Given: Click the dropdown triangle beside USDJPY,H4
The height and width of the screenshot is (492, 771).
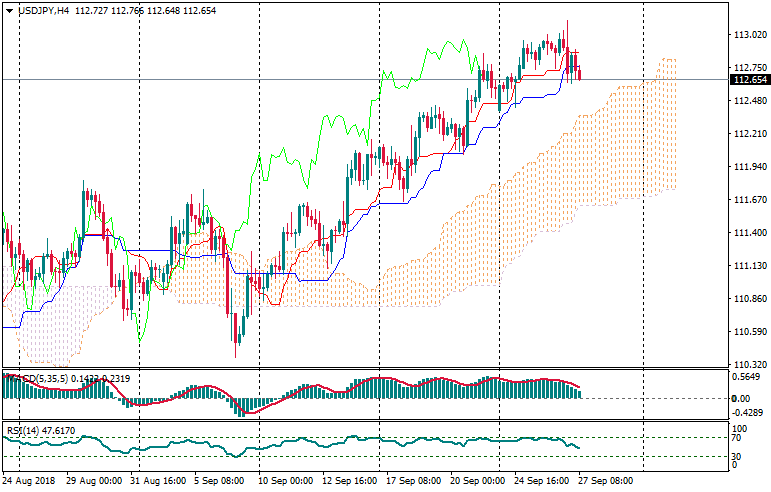Looking at the screenshot, I should point(9,10).
